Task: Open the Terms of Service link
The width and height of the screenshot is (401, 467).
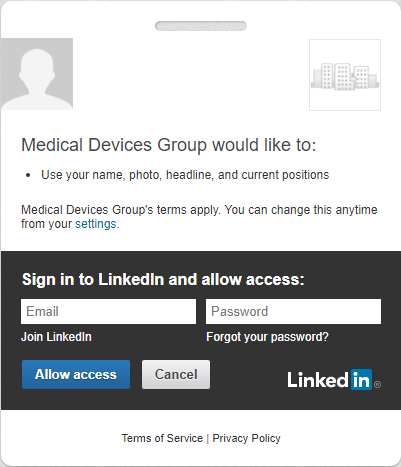Action: tap(162, 438)
